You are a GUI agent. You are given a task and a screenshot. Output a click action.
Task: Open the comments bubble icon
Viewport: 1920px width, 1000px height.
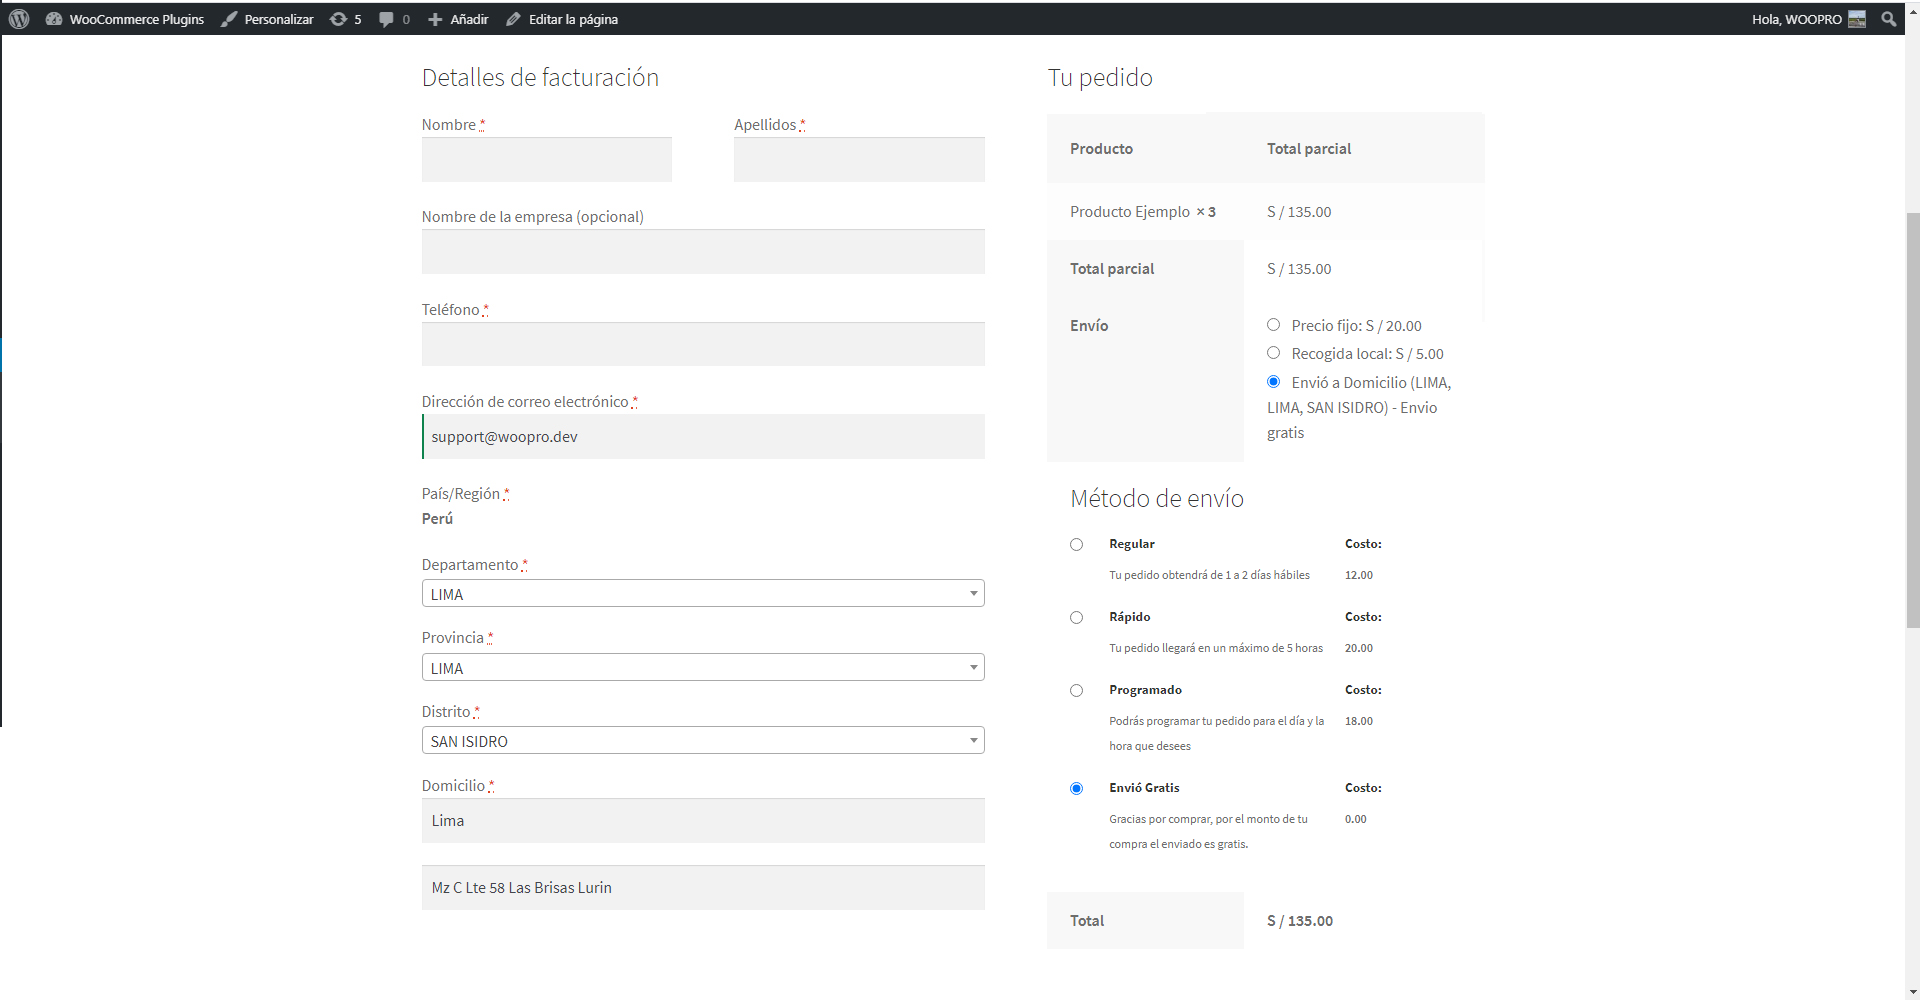tap(386, 19)
